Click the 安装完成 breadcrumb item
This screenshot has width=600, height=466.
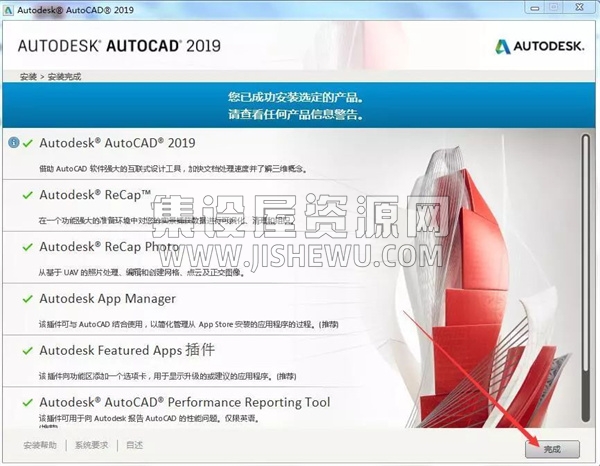coord(64,77)
